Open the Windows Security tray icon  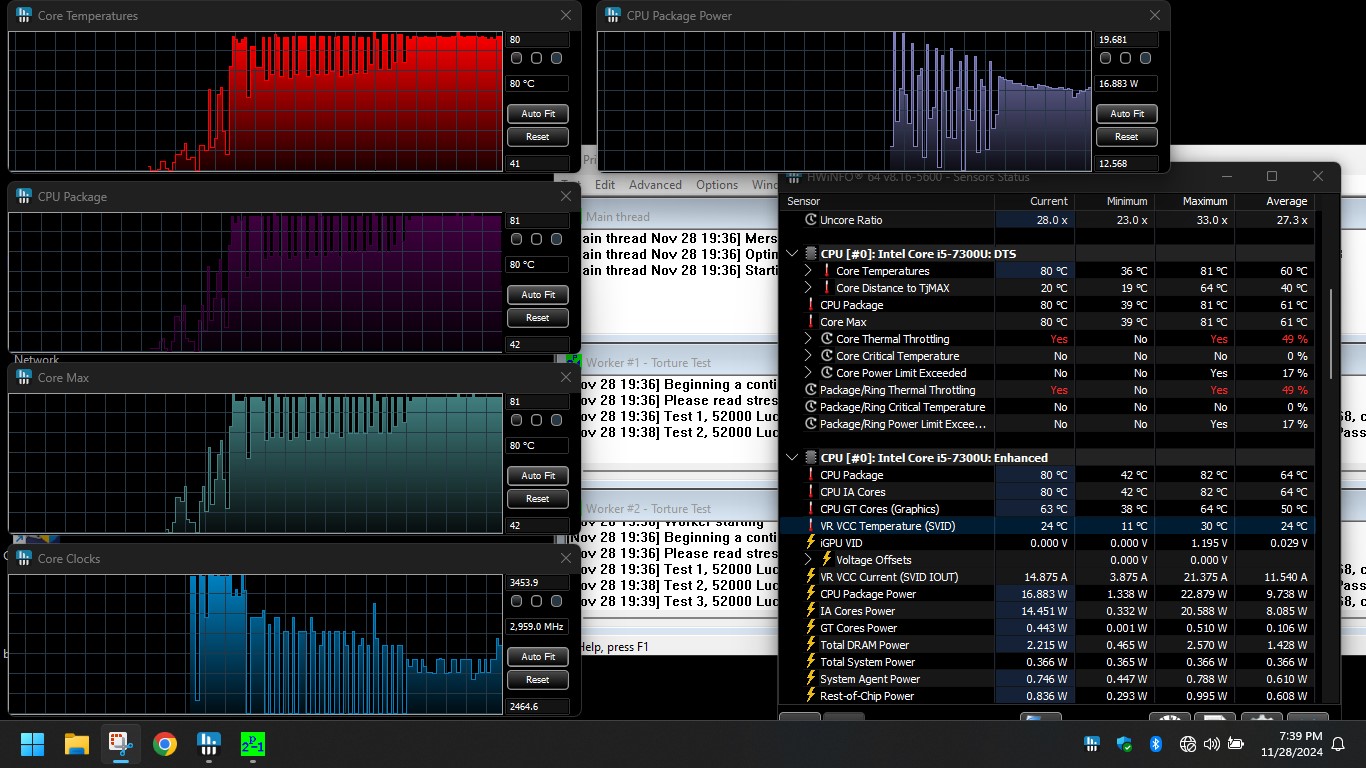click(1124, 744)
